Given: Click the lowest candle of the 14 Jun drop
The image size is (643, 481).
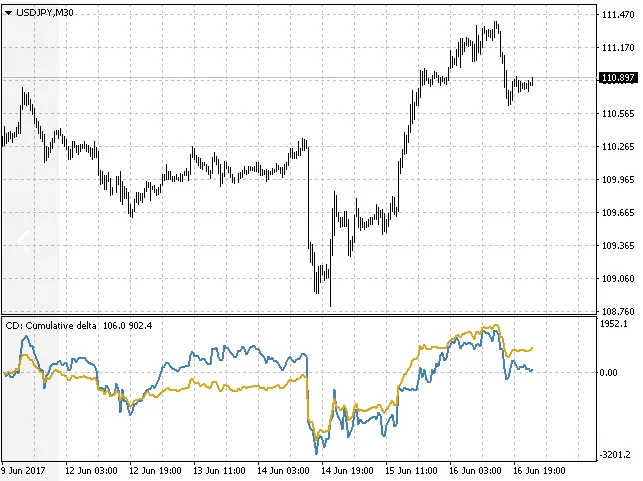Looking at the screenshot, I should click(x=330, y=295).
